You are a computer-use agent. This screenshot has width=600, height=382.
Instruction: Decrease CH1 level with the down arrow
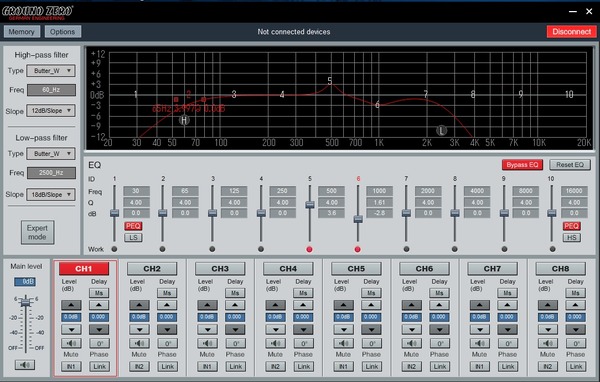(x=71, y=329)
